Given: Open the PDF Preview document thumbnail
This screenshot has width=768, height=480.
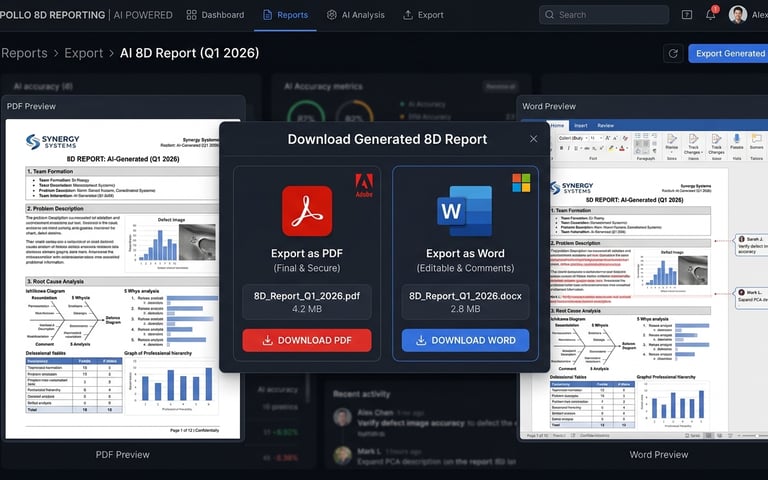Looking at the screenshot, I should (x=122, y=279).
